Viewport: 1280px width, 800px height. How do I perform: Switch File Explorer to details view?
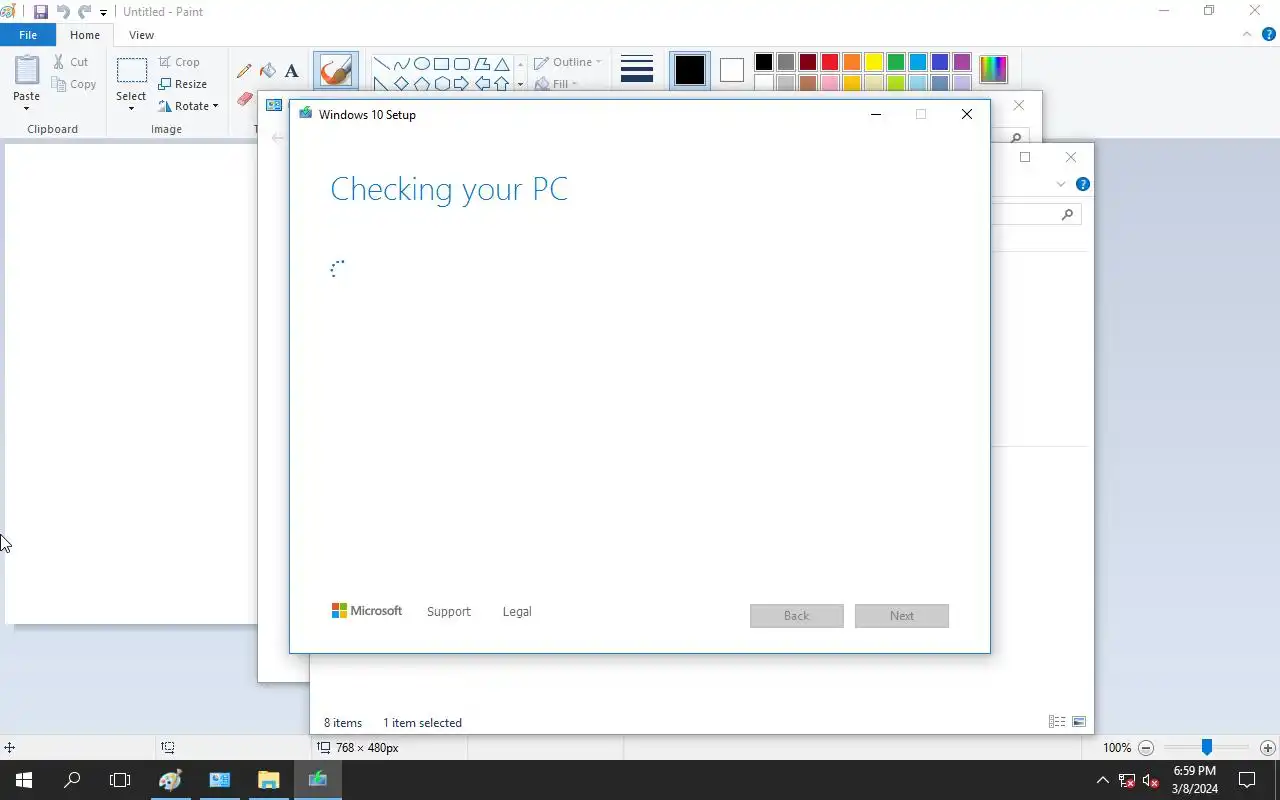point(1056,722)
